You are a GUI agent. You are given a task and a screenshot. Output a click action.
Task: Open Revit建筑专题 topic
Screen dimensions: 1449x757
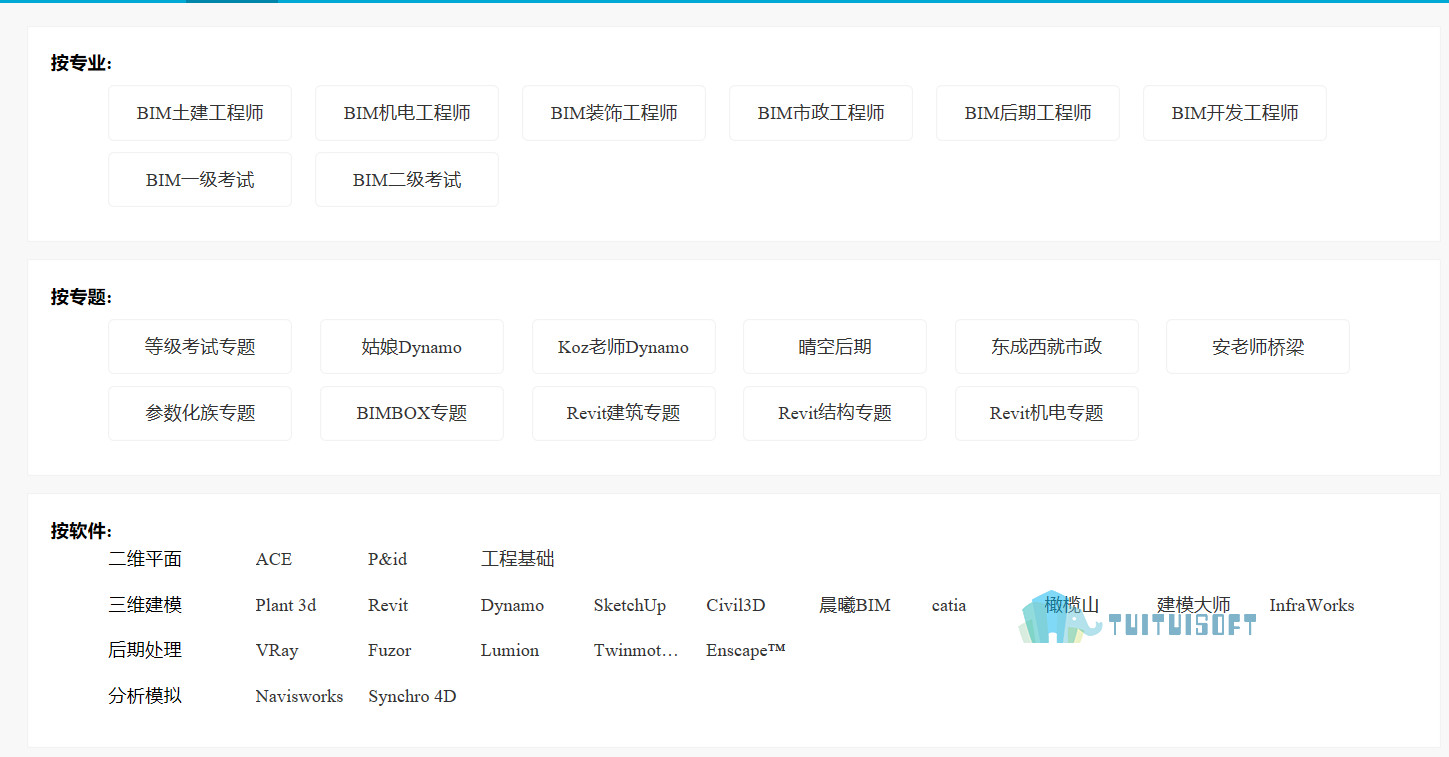pyautogui.click(x=624, y=413)
